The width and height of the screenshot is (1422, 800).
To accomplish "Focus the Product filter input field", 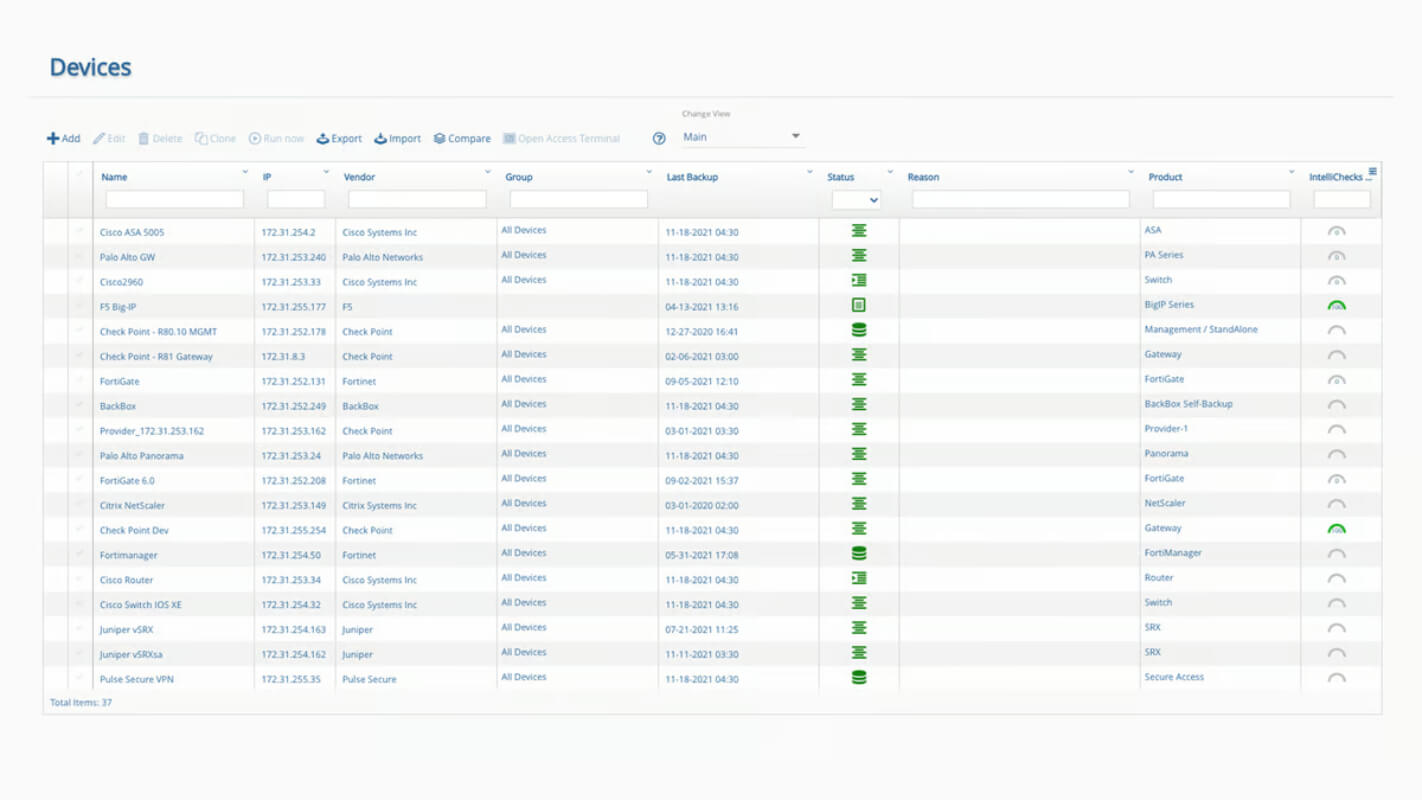I will (1222, 200).
